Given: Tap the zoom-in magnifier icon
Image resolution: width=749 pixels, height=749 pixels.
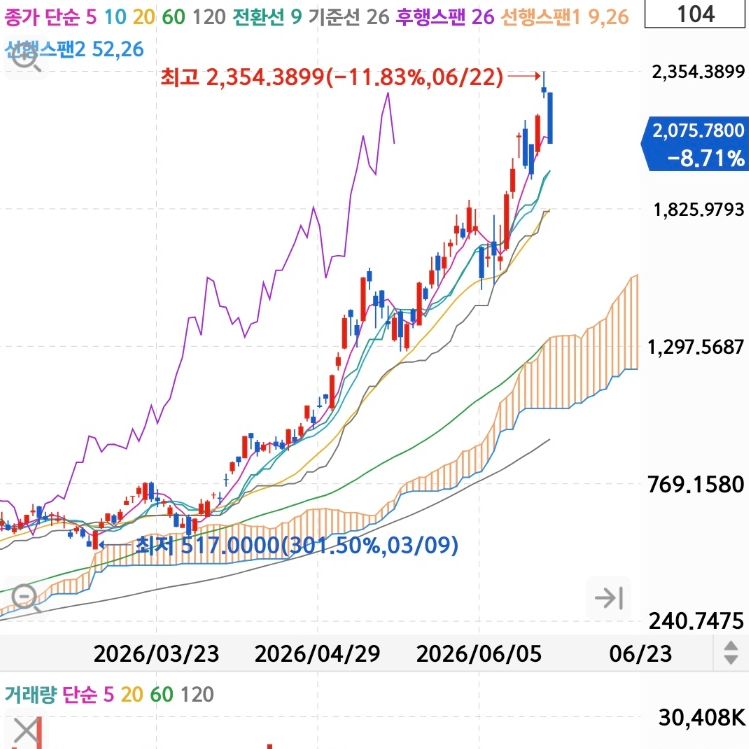Looking at the screenshot, I should [26, 58].
